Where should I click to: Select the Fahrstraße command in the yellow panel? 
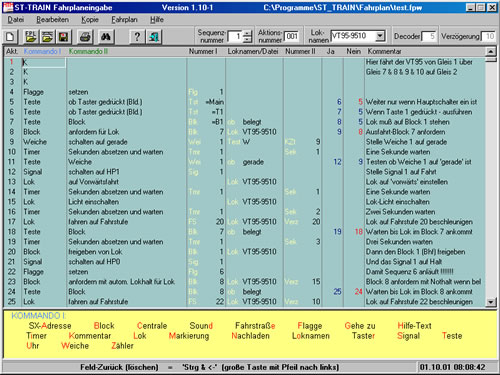pos(255,326)
